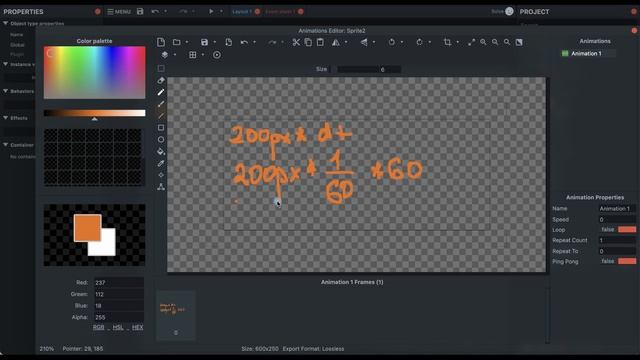Open the main MENU
Screen dimensions: 640x360
[x=119, y=12]
